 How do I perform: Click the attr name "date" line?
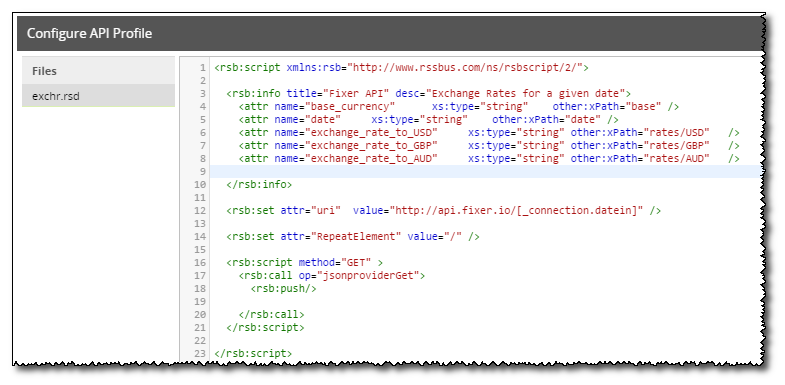429,119
